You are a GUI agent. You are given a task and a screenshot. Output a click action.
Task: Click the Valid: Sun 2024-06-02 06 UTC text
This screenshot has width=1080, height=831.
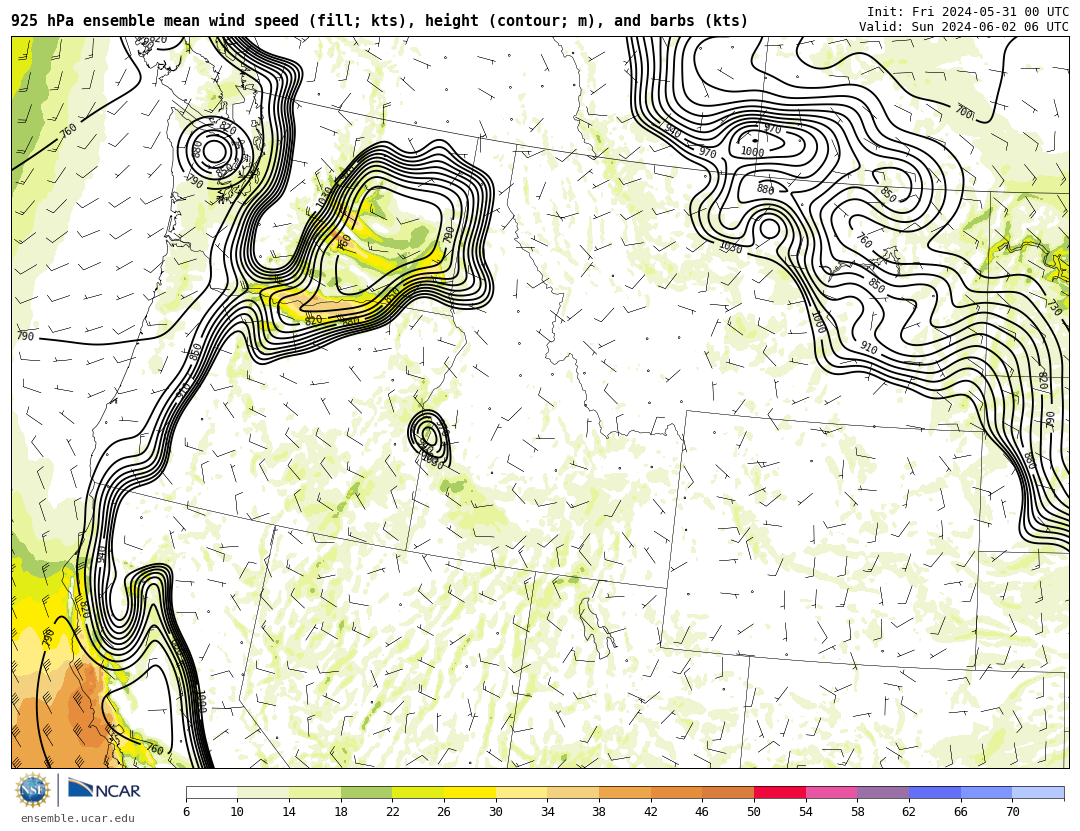point(964,26)
